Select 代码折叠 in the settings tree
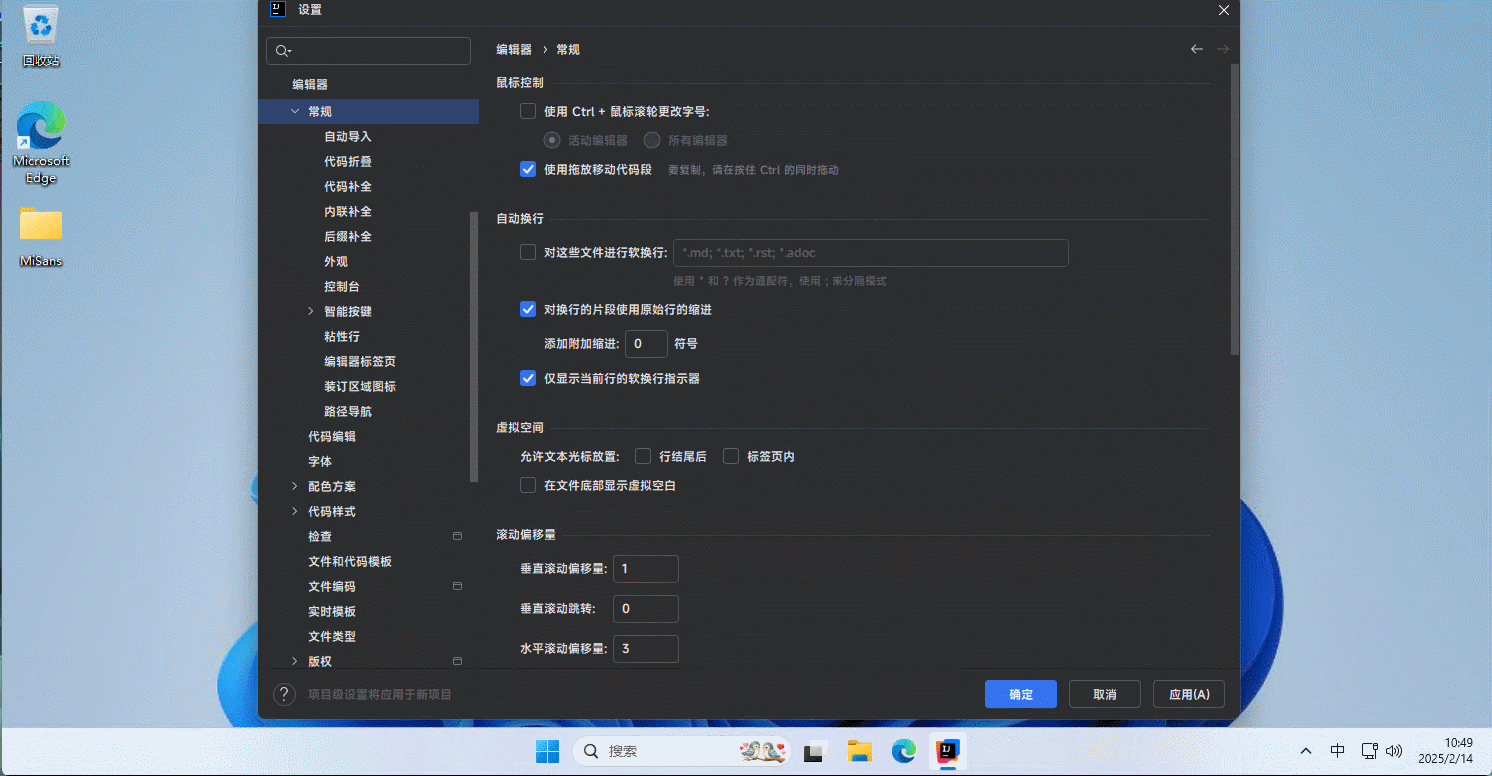Screen dimensions: 1492x776 pyautogui.click(x=348, y=161)
